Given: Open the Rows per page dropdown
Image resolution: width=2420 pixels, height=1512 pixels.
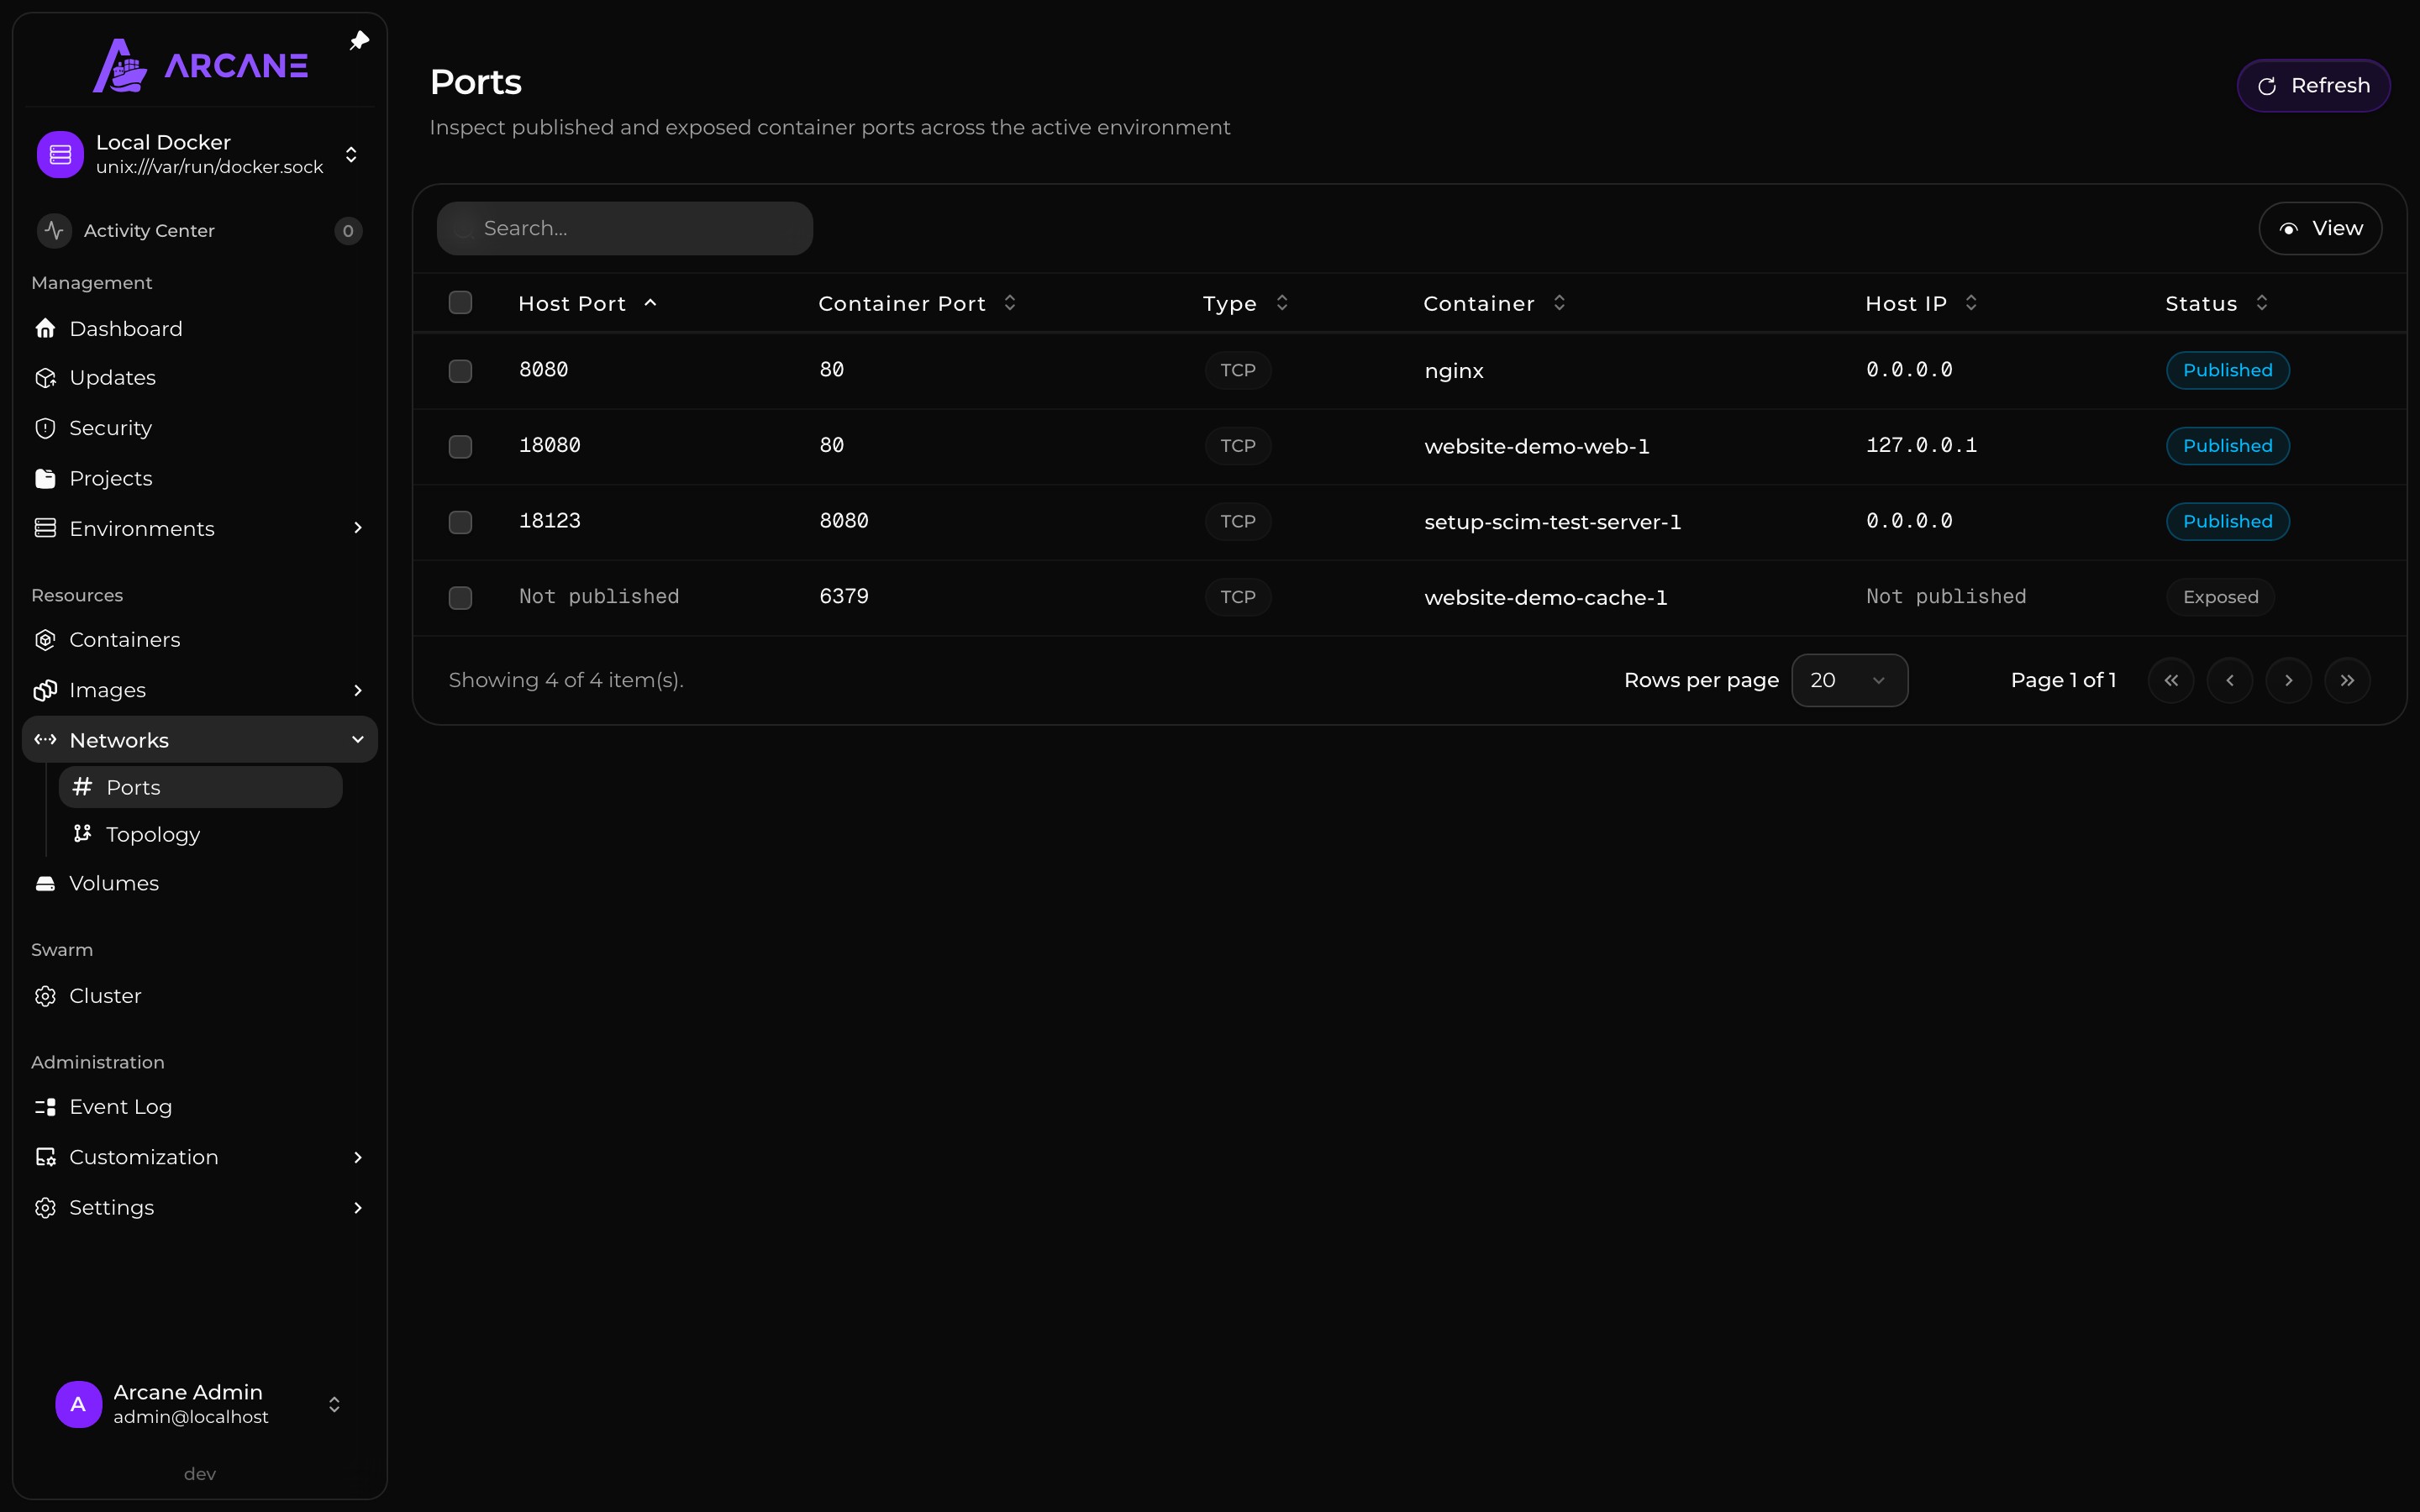Looking at the screenshot, I should tap(1849, 680).
